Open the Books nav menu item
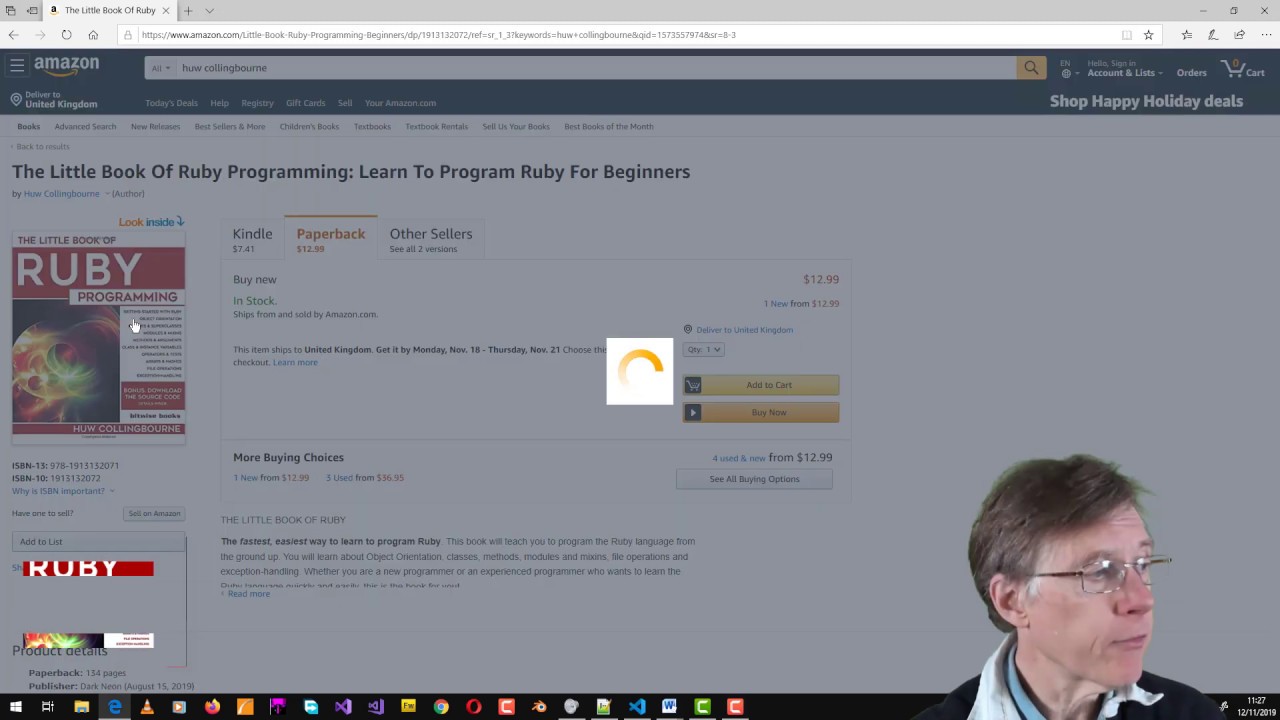 [x=28, y=126]
